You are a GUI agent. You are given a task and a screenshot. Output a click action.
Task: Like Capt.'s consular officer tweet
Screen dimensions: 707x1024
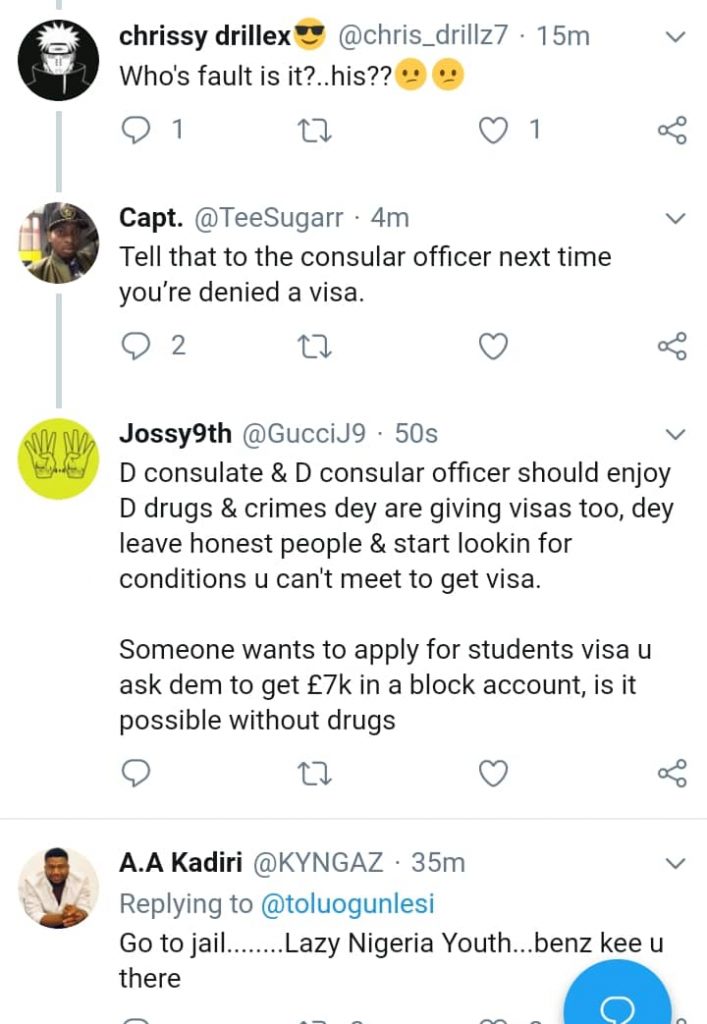[494, 346]
